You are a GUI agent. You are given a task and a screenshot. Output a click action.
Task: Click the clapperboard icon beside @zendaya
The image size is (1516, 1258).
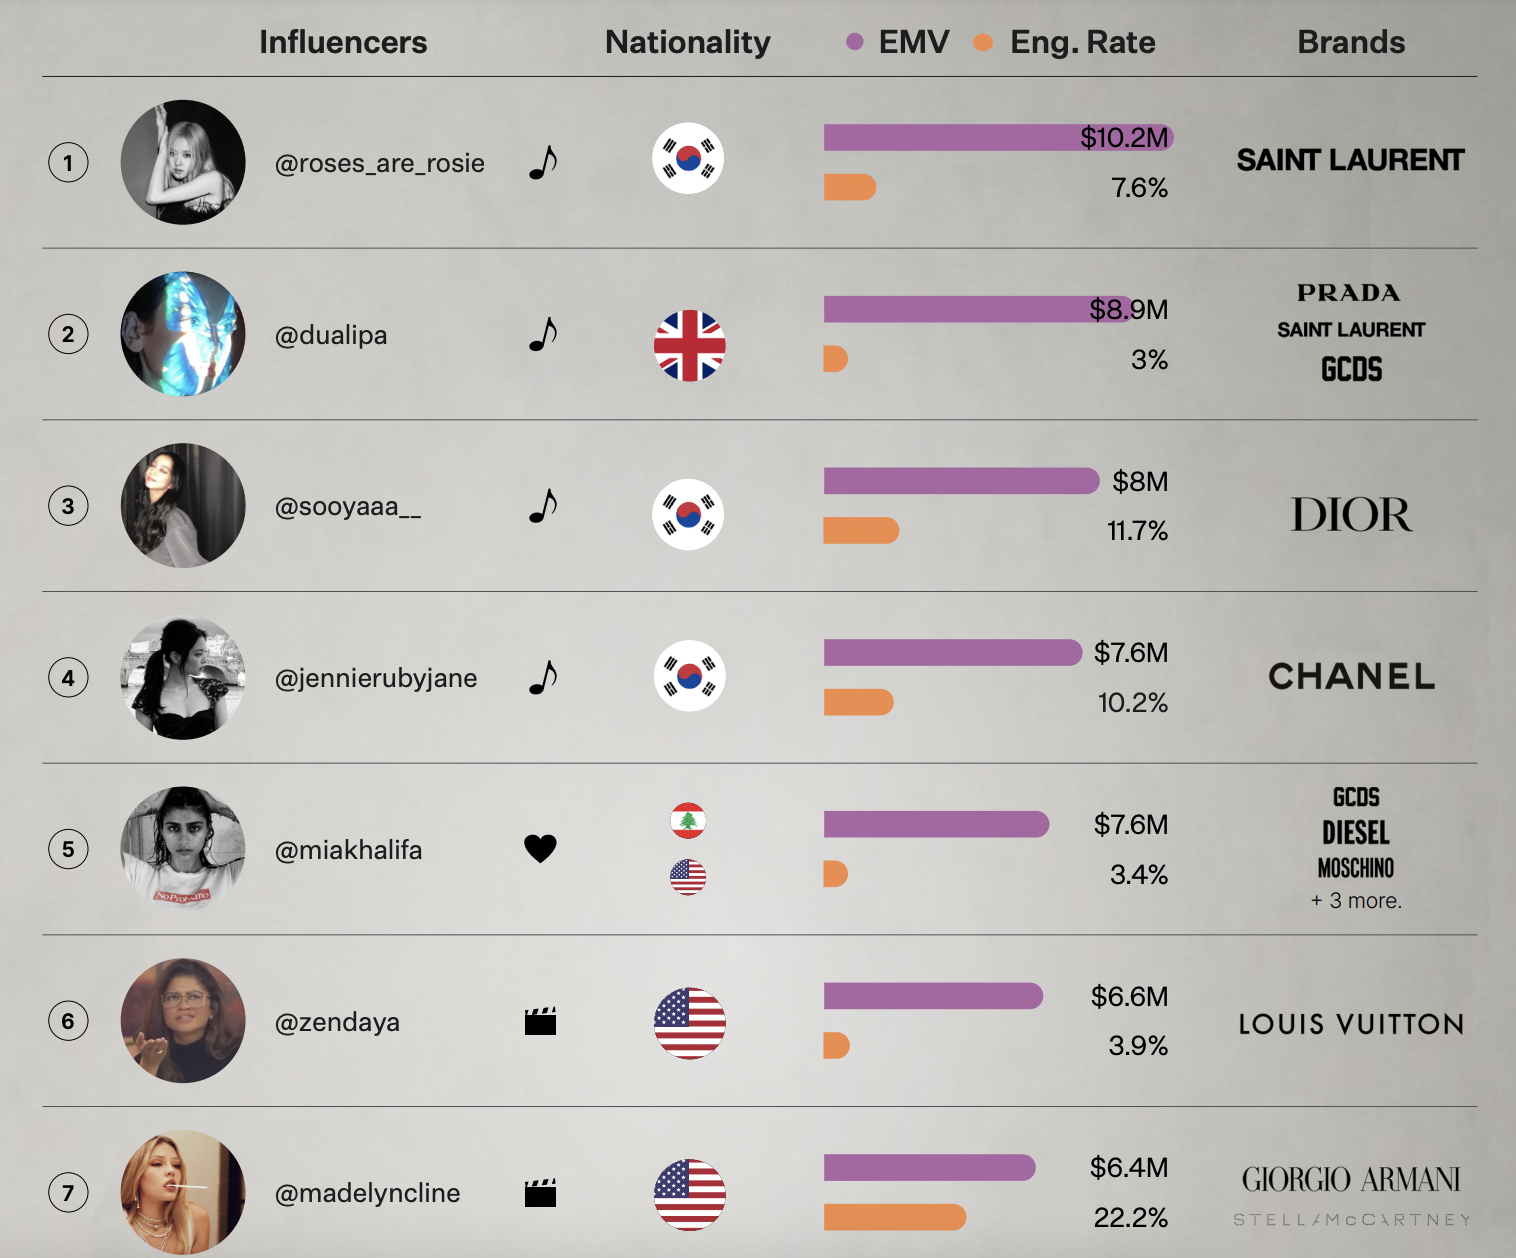(x=540, y=1021)
